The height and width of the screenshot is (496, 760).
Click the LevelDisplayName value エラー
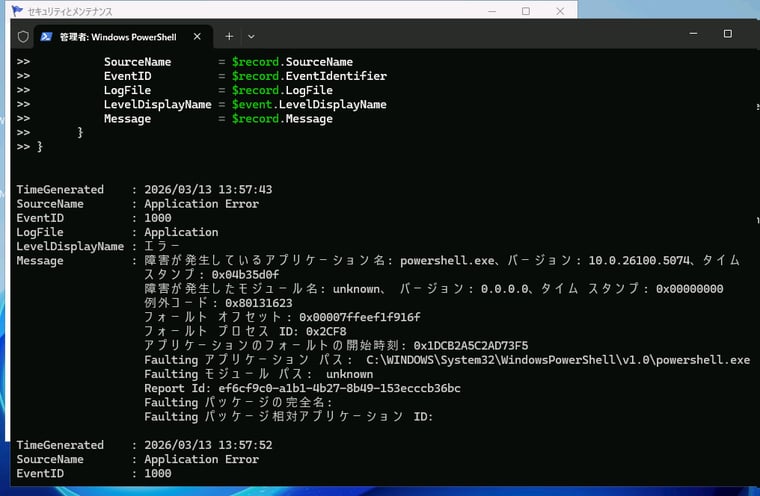pyautogui.click(x=162, y=246)
